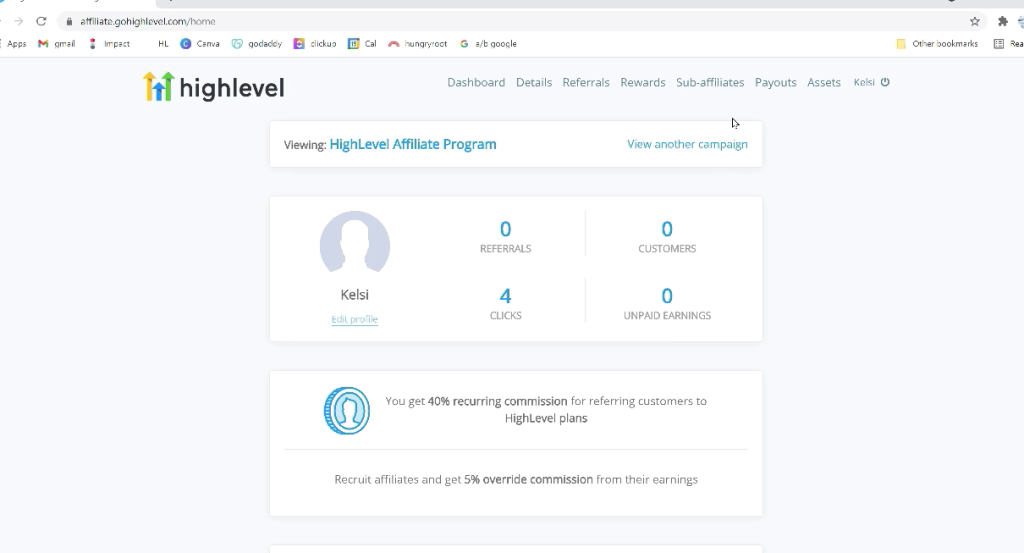Click the browser address bar

coord(500,21)
